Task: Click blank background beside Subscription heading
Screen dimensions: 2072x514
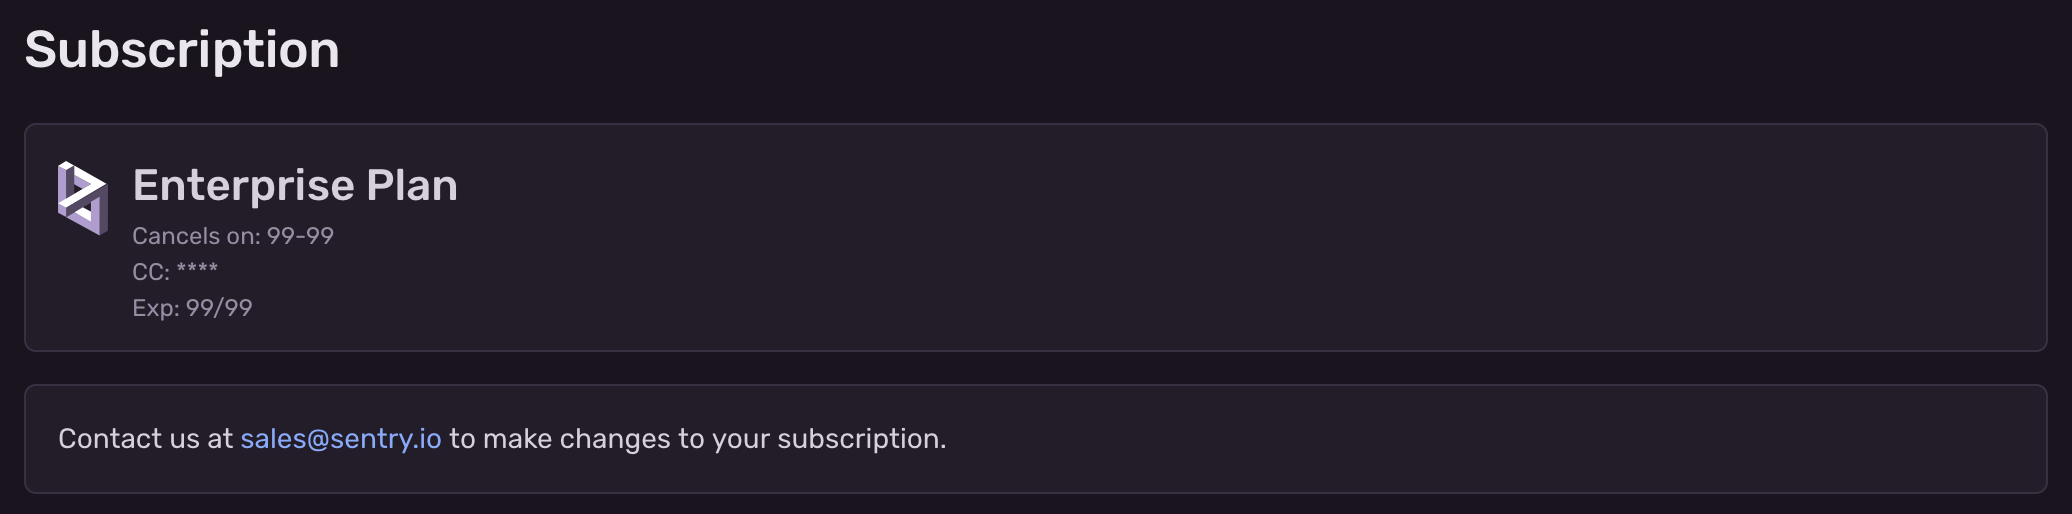Action: 1200,50
